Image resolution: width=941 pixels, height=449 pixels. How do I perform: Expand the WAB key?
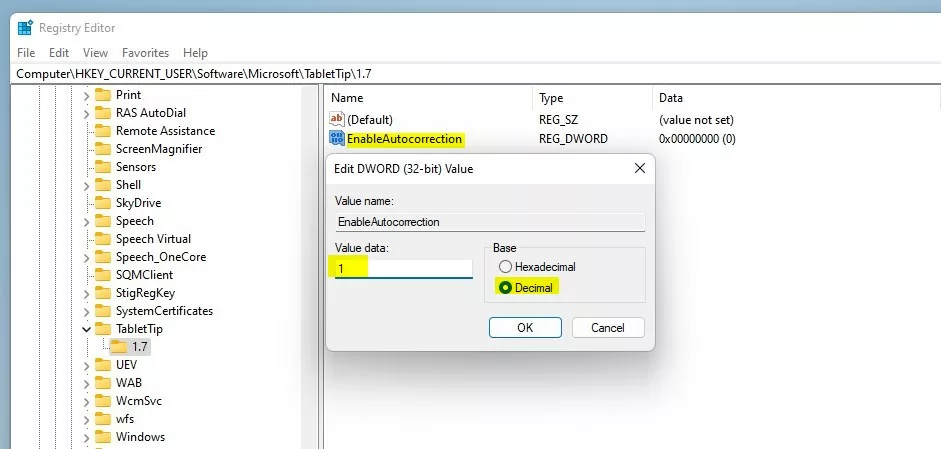pos(86,384)
